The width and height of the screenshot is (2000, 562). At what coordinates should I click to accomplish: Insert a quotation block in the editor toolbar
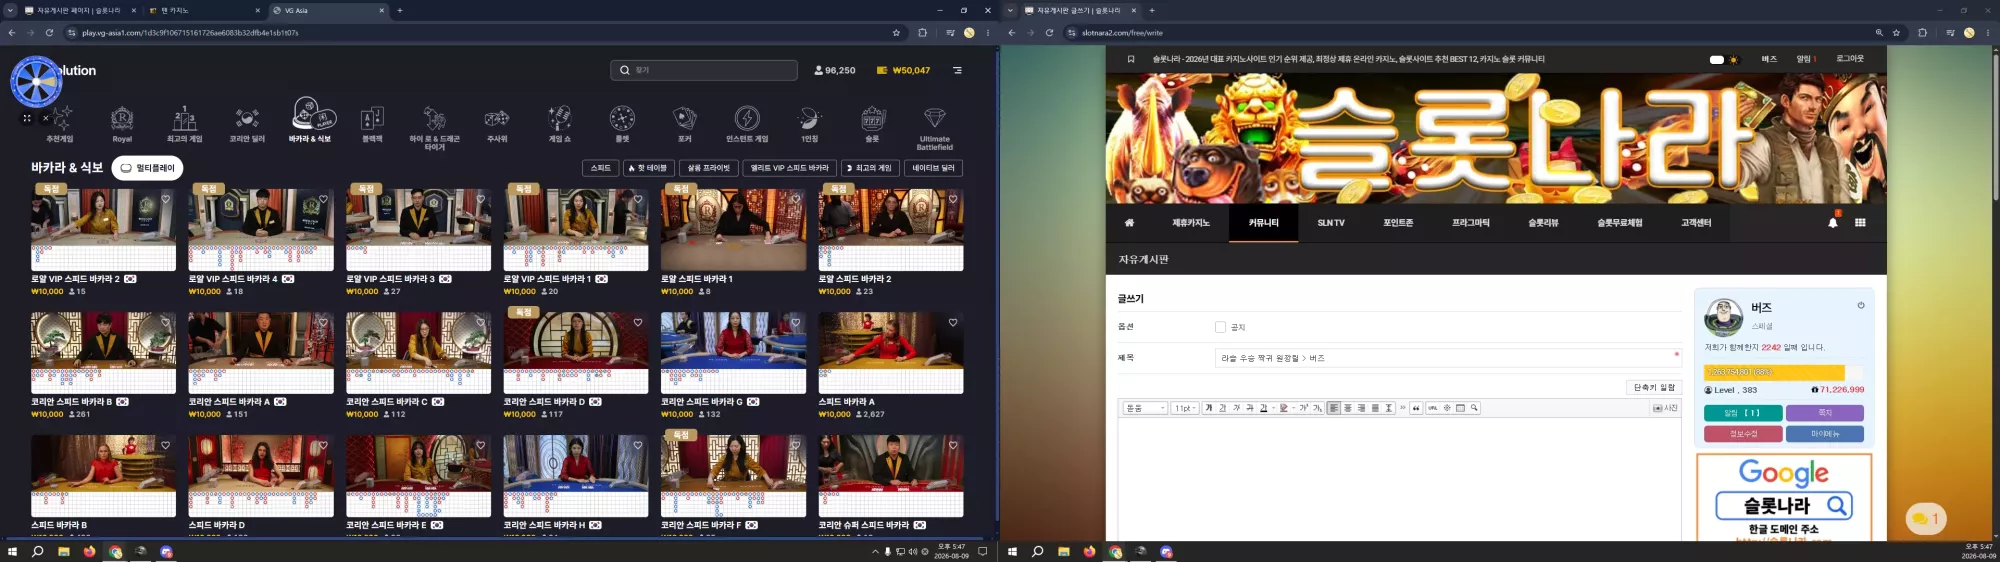(x=1416, y=408)
